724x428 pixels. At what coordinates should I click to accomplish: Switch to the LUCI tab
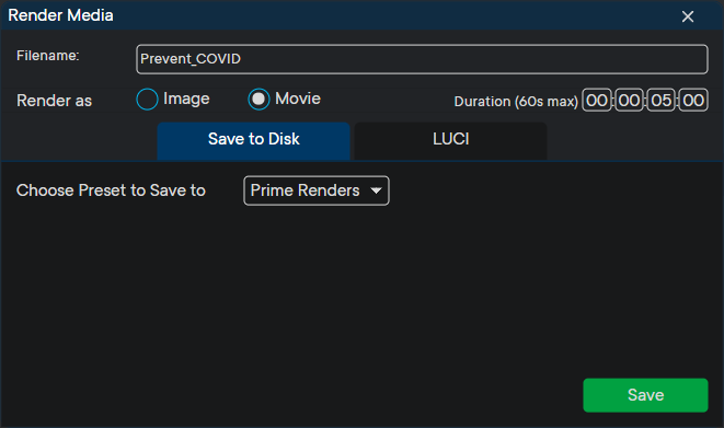[450, 140]
